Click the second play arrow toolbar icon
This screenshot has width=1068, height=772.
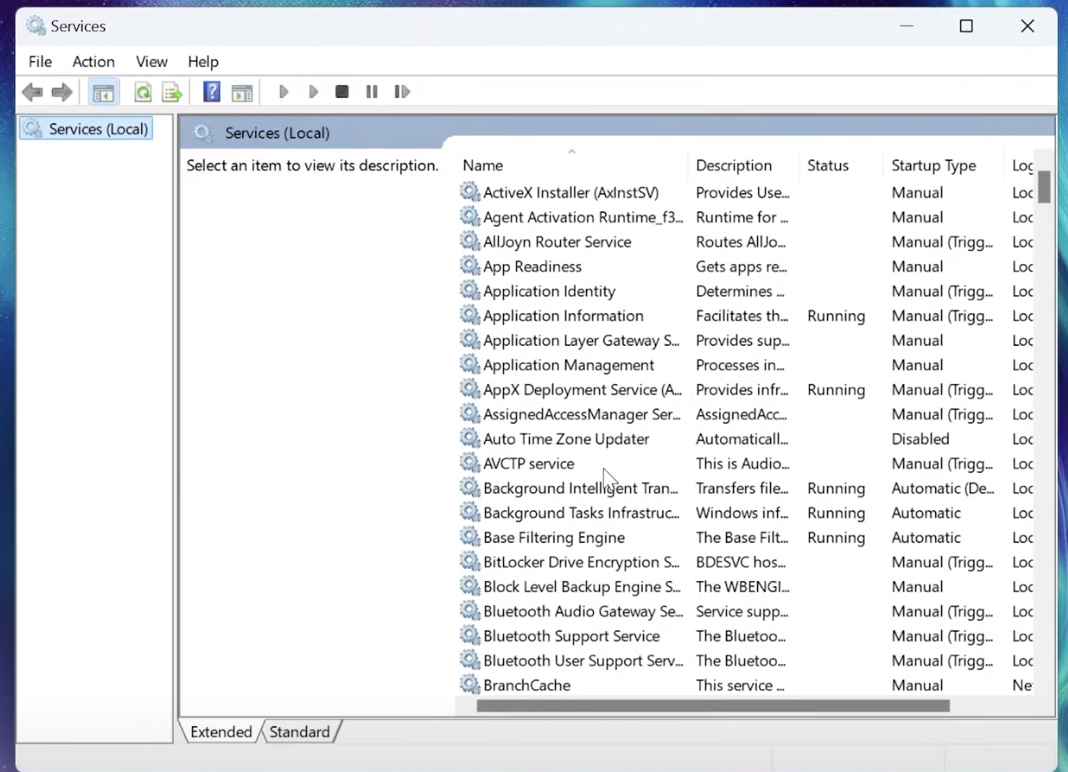point(313,91)
